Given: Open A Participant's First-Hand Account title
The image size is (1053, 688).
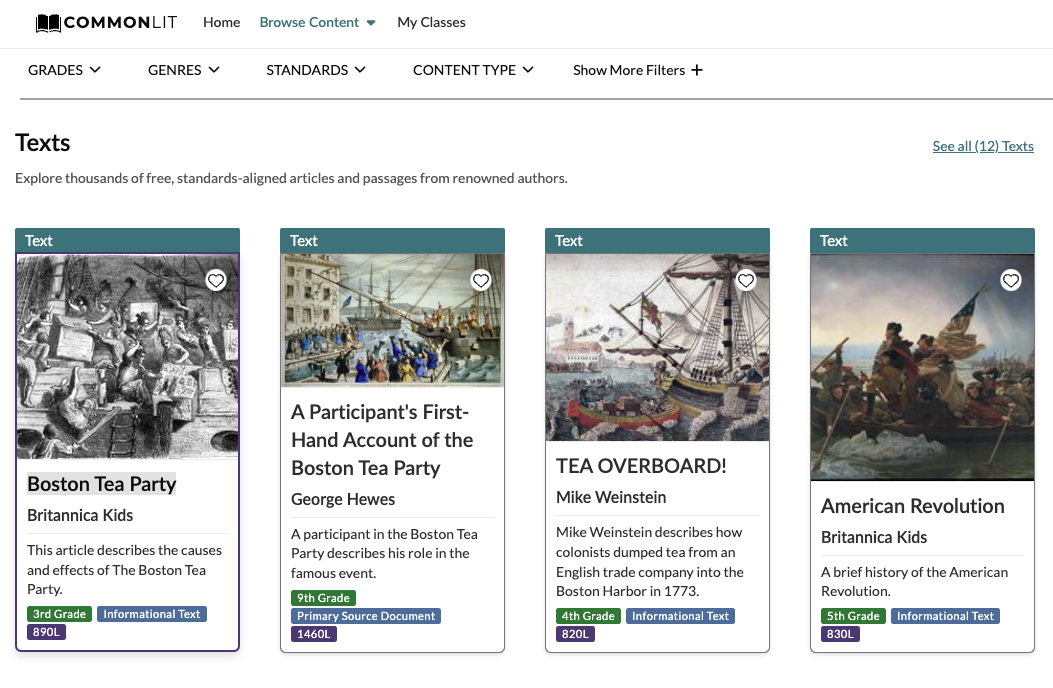Looking at the screenshot, I should click(382, 439).
